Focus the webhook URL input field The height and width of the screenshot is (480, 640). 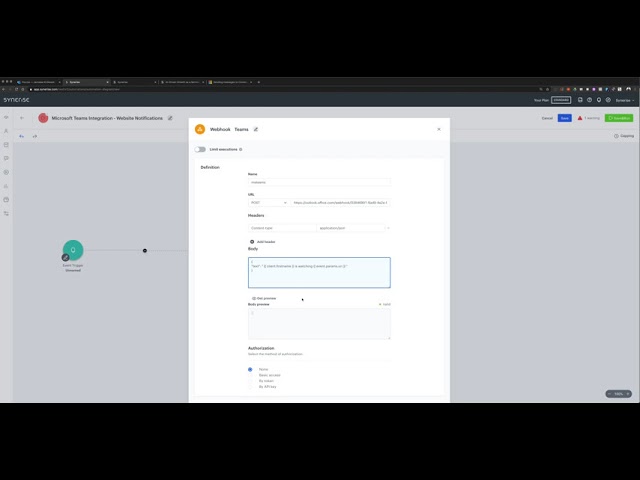340,203
